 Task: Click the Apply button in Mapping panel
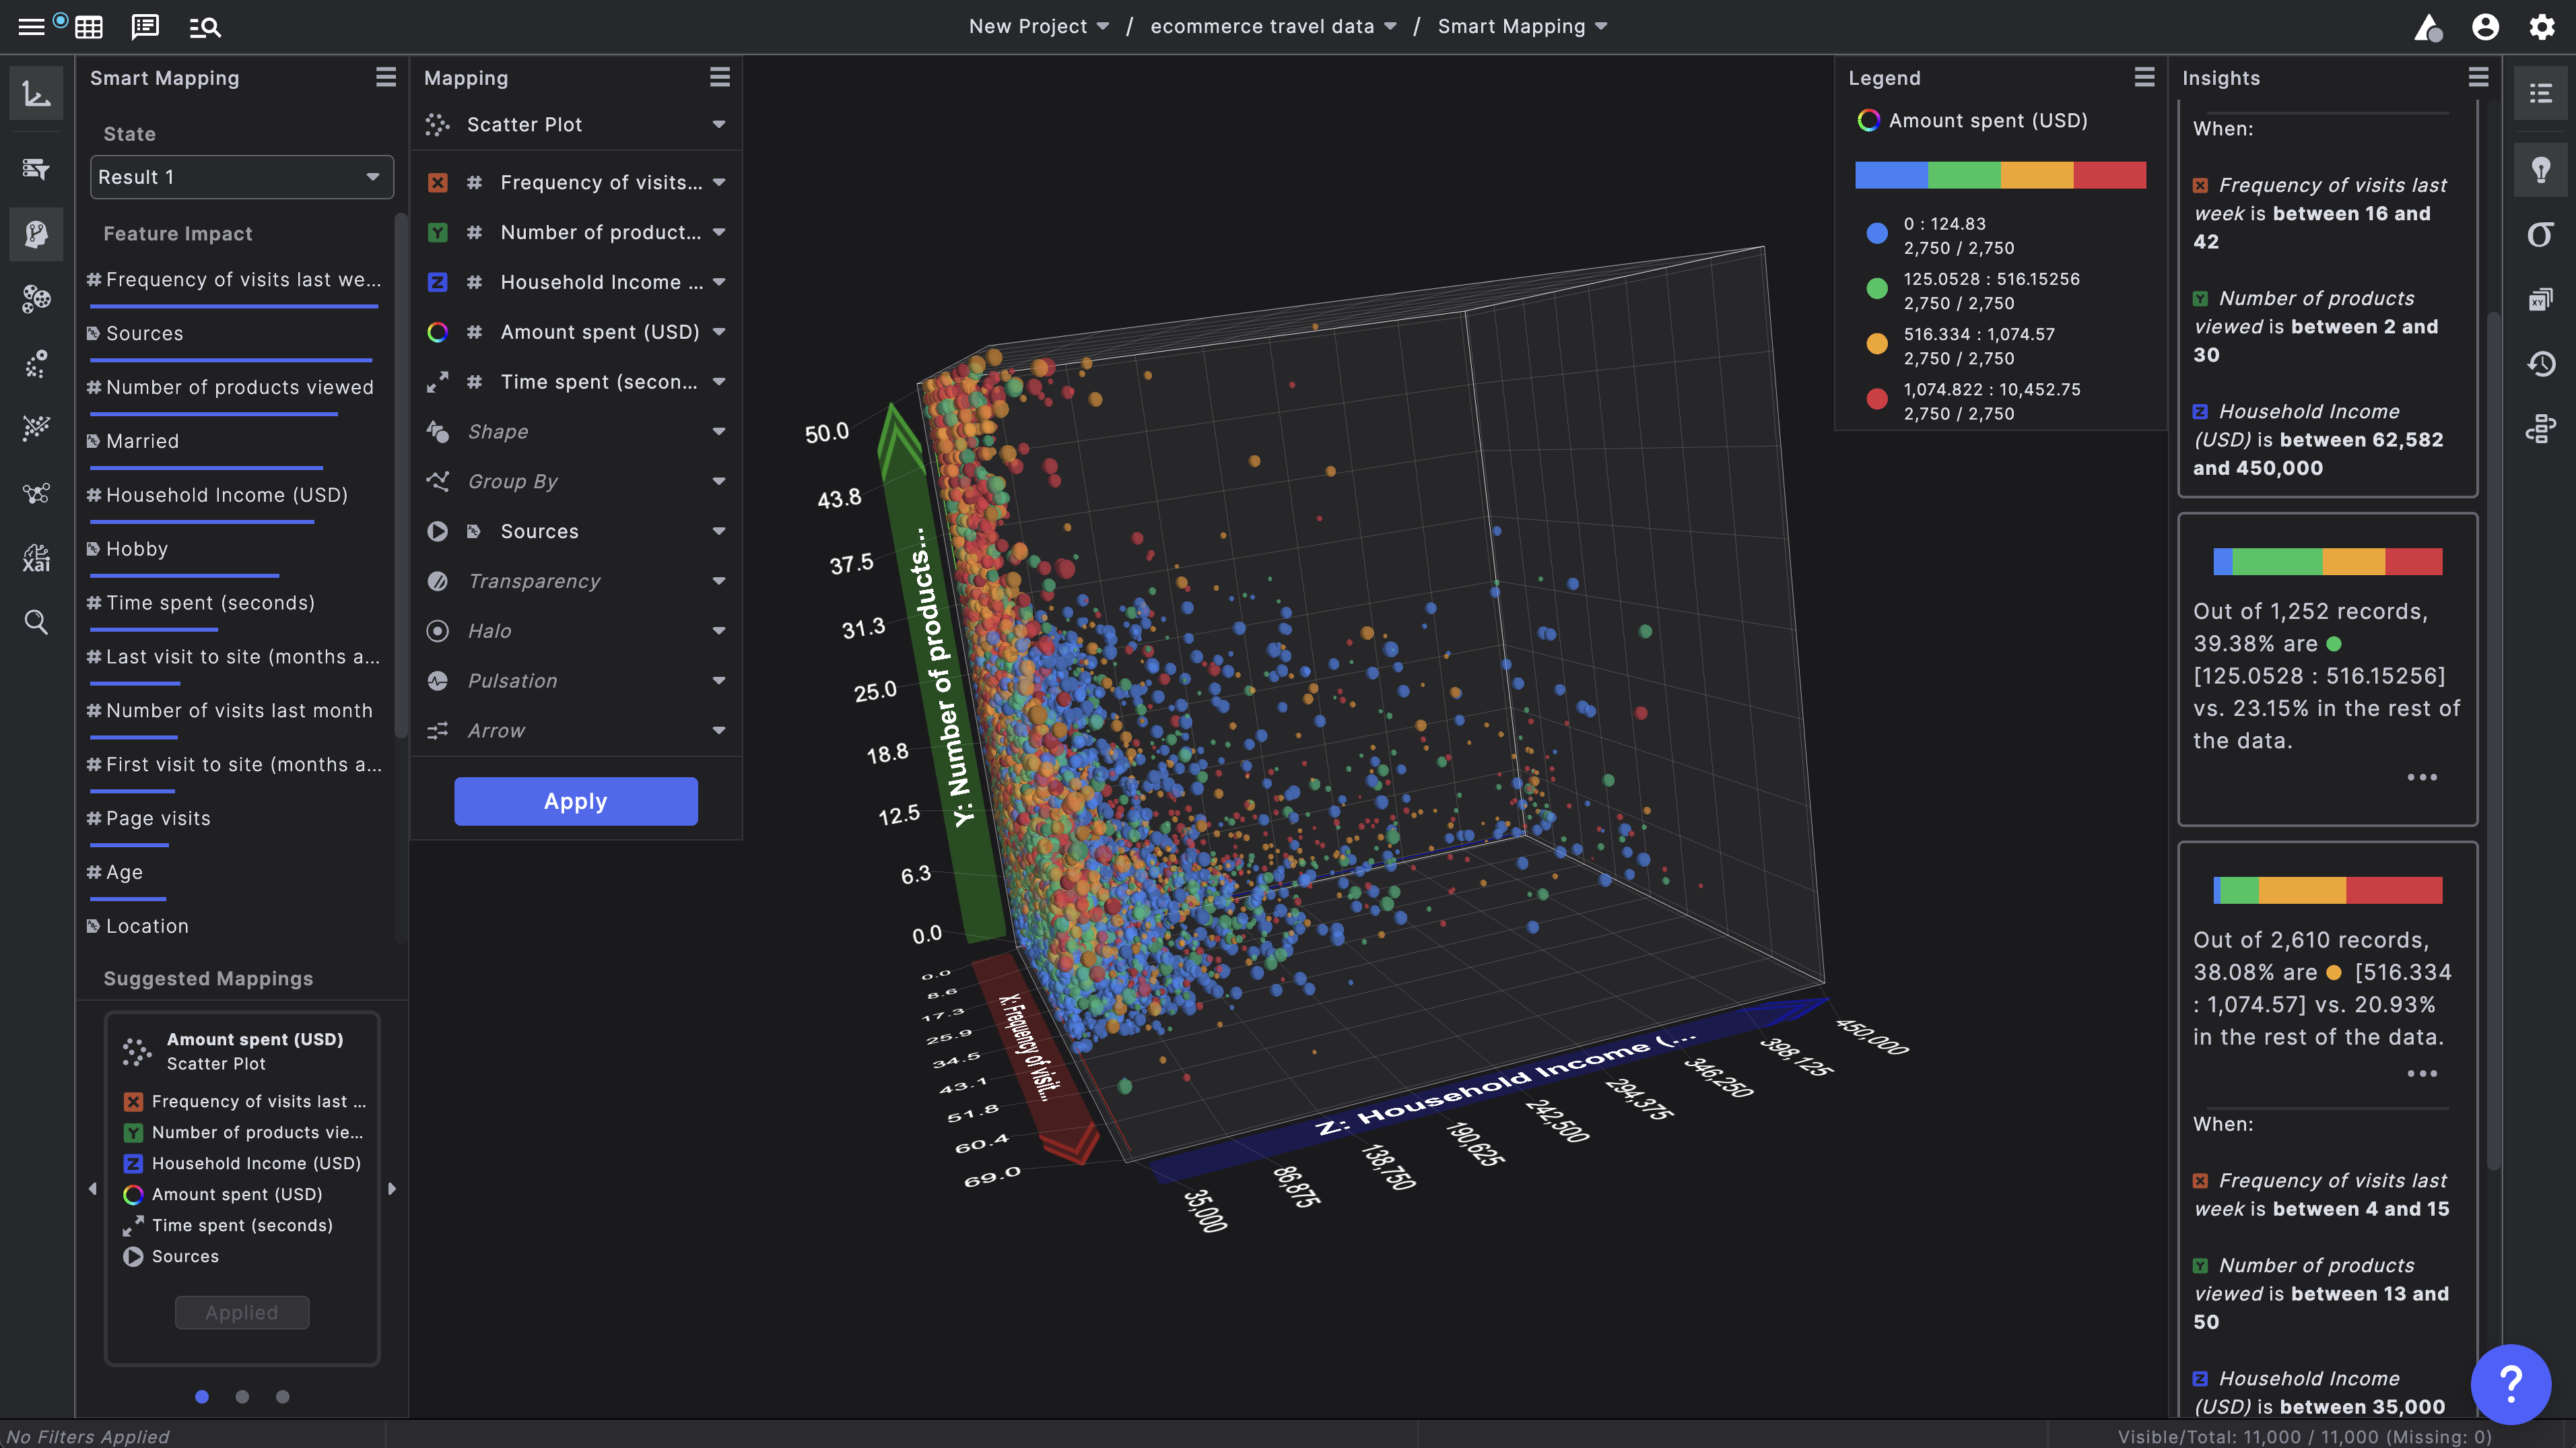[x=575, y=800]
